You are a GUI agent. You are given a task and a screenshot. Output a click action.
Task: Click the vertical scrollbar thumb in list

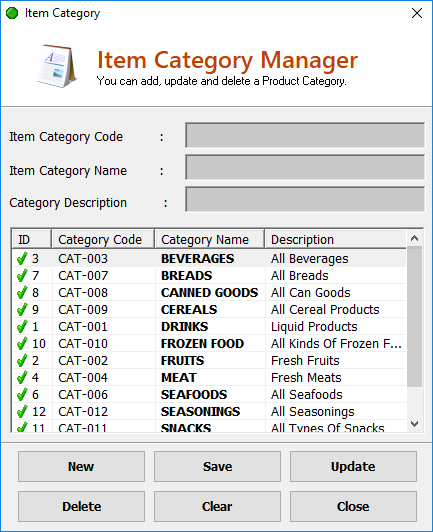tap(414, 317)
